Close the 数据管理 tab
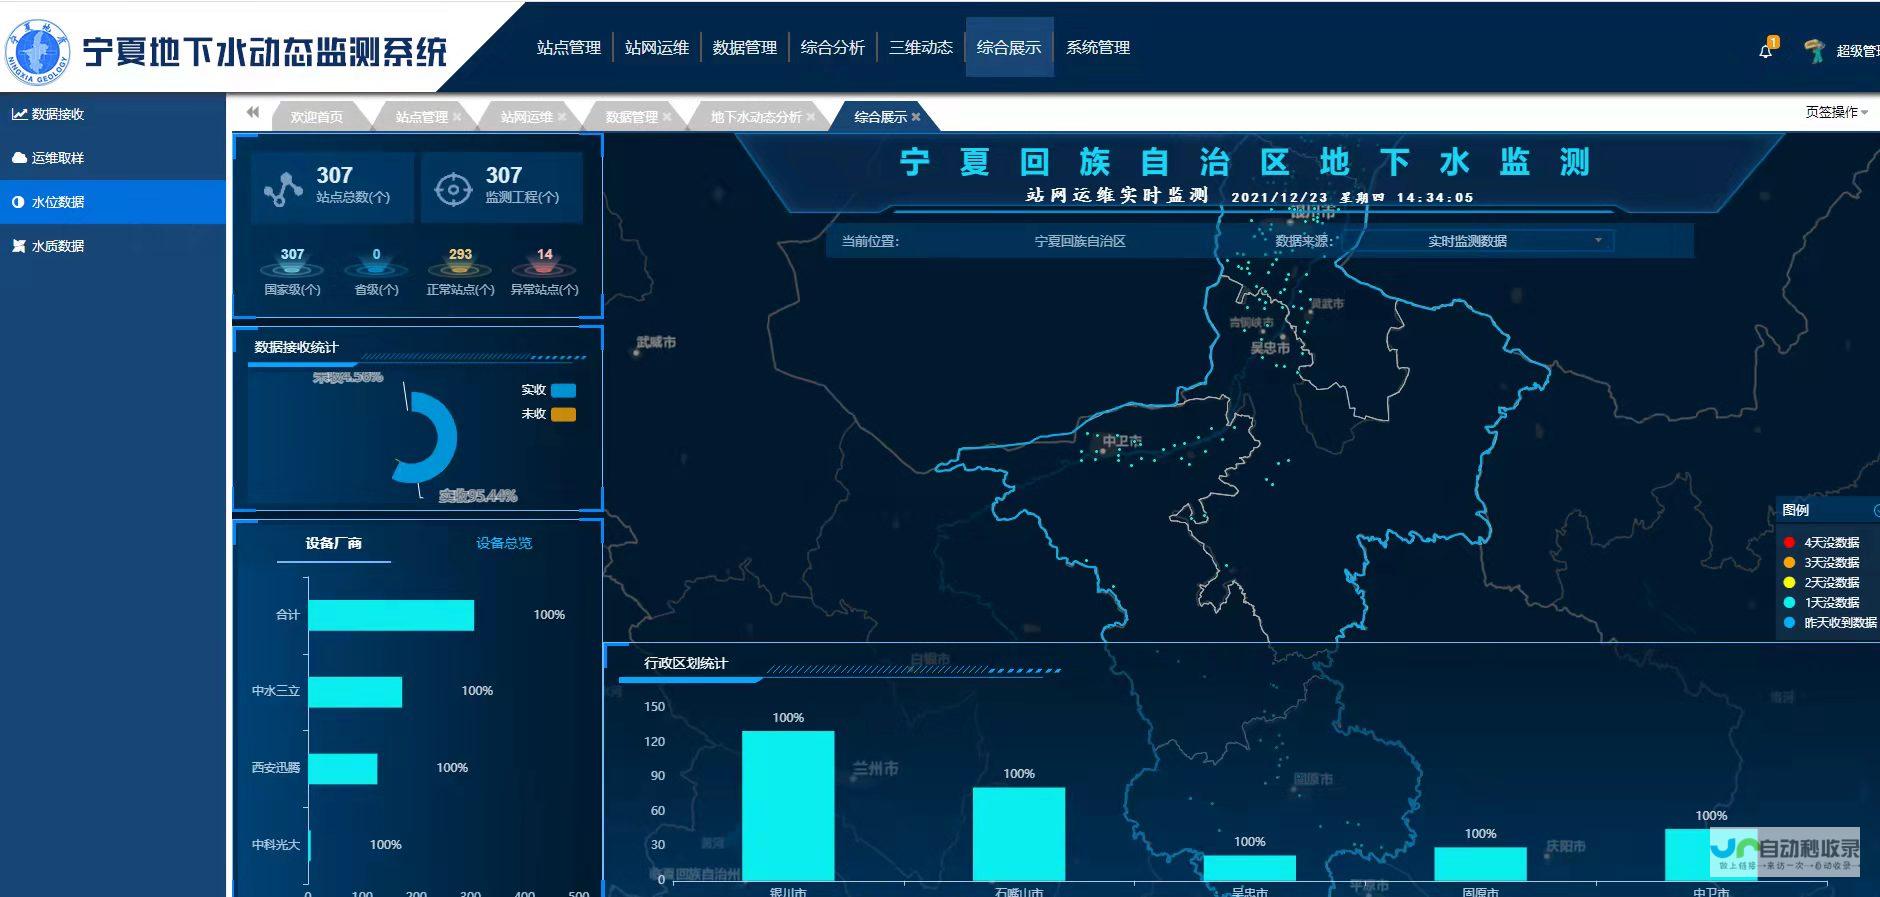 coord(667,117)
